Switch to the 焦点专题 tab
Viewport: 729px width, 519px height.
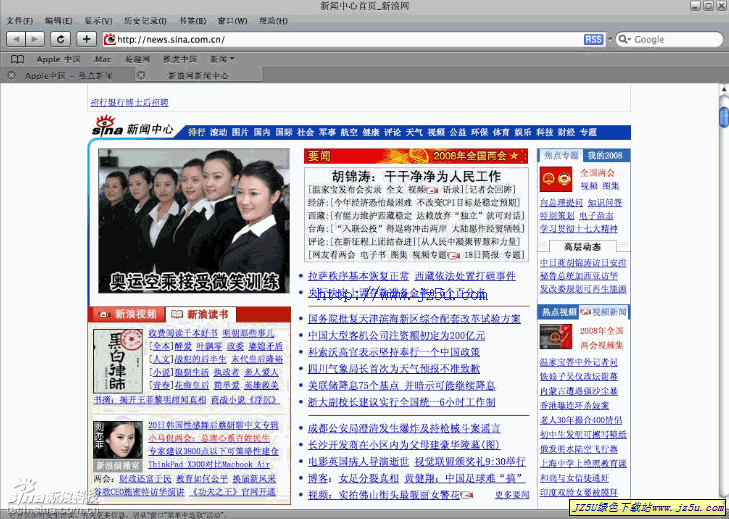coord(561,155)
